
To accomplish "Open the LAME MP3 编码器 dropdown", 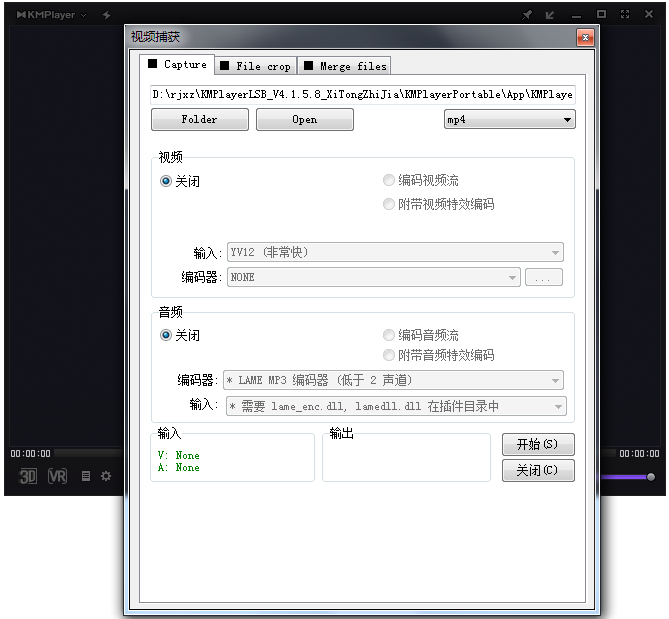I will tap(393, 380).
